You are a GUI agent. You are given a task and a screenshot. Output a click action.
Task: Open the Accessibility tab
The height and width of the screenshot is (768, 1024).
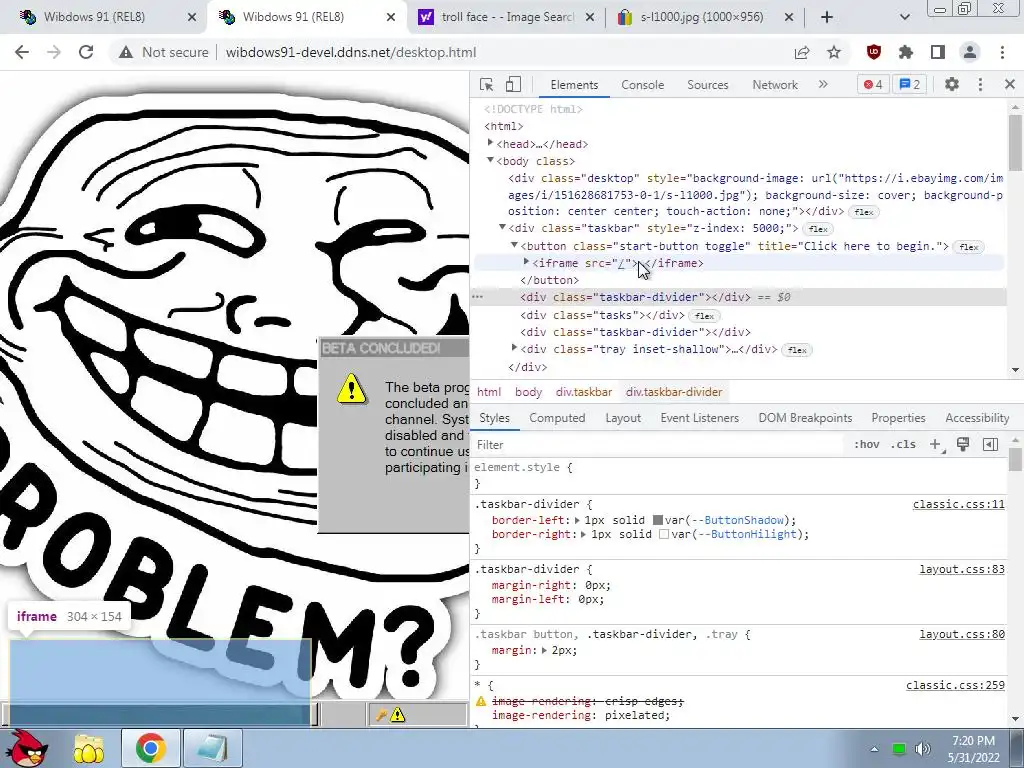(x=977, y=418)
